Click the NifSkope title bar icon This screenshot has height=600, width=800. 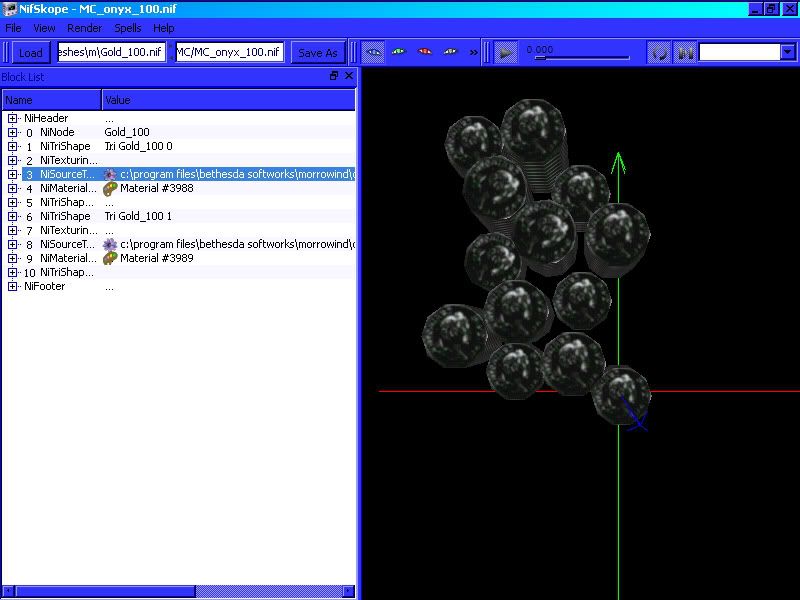click(10, 9)
